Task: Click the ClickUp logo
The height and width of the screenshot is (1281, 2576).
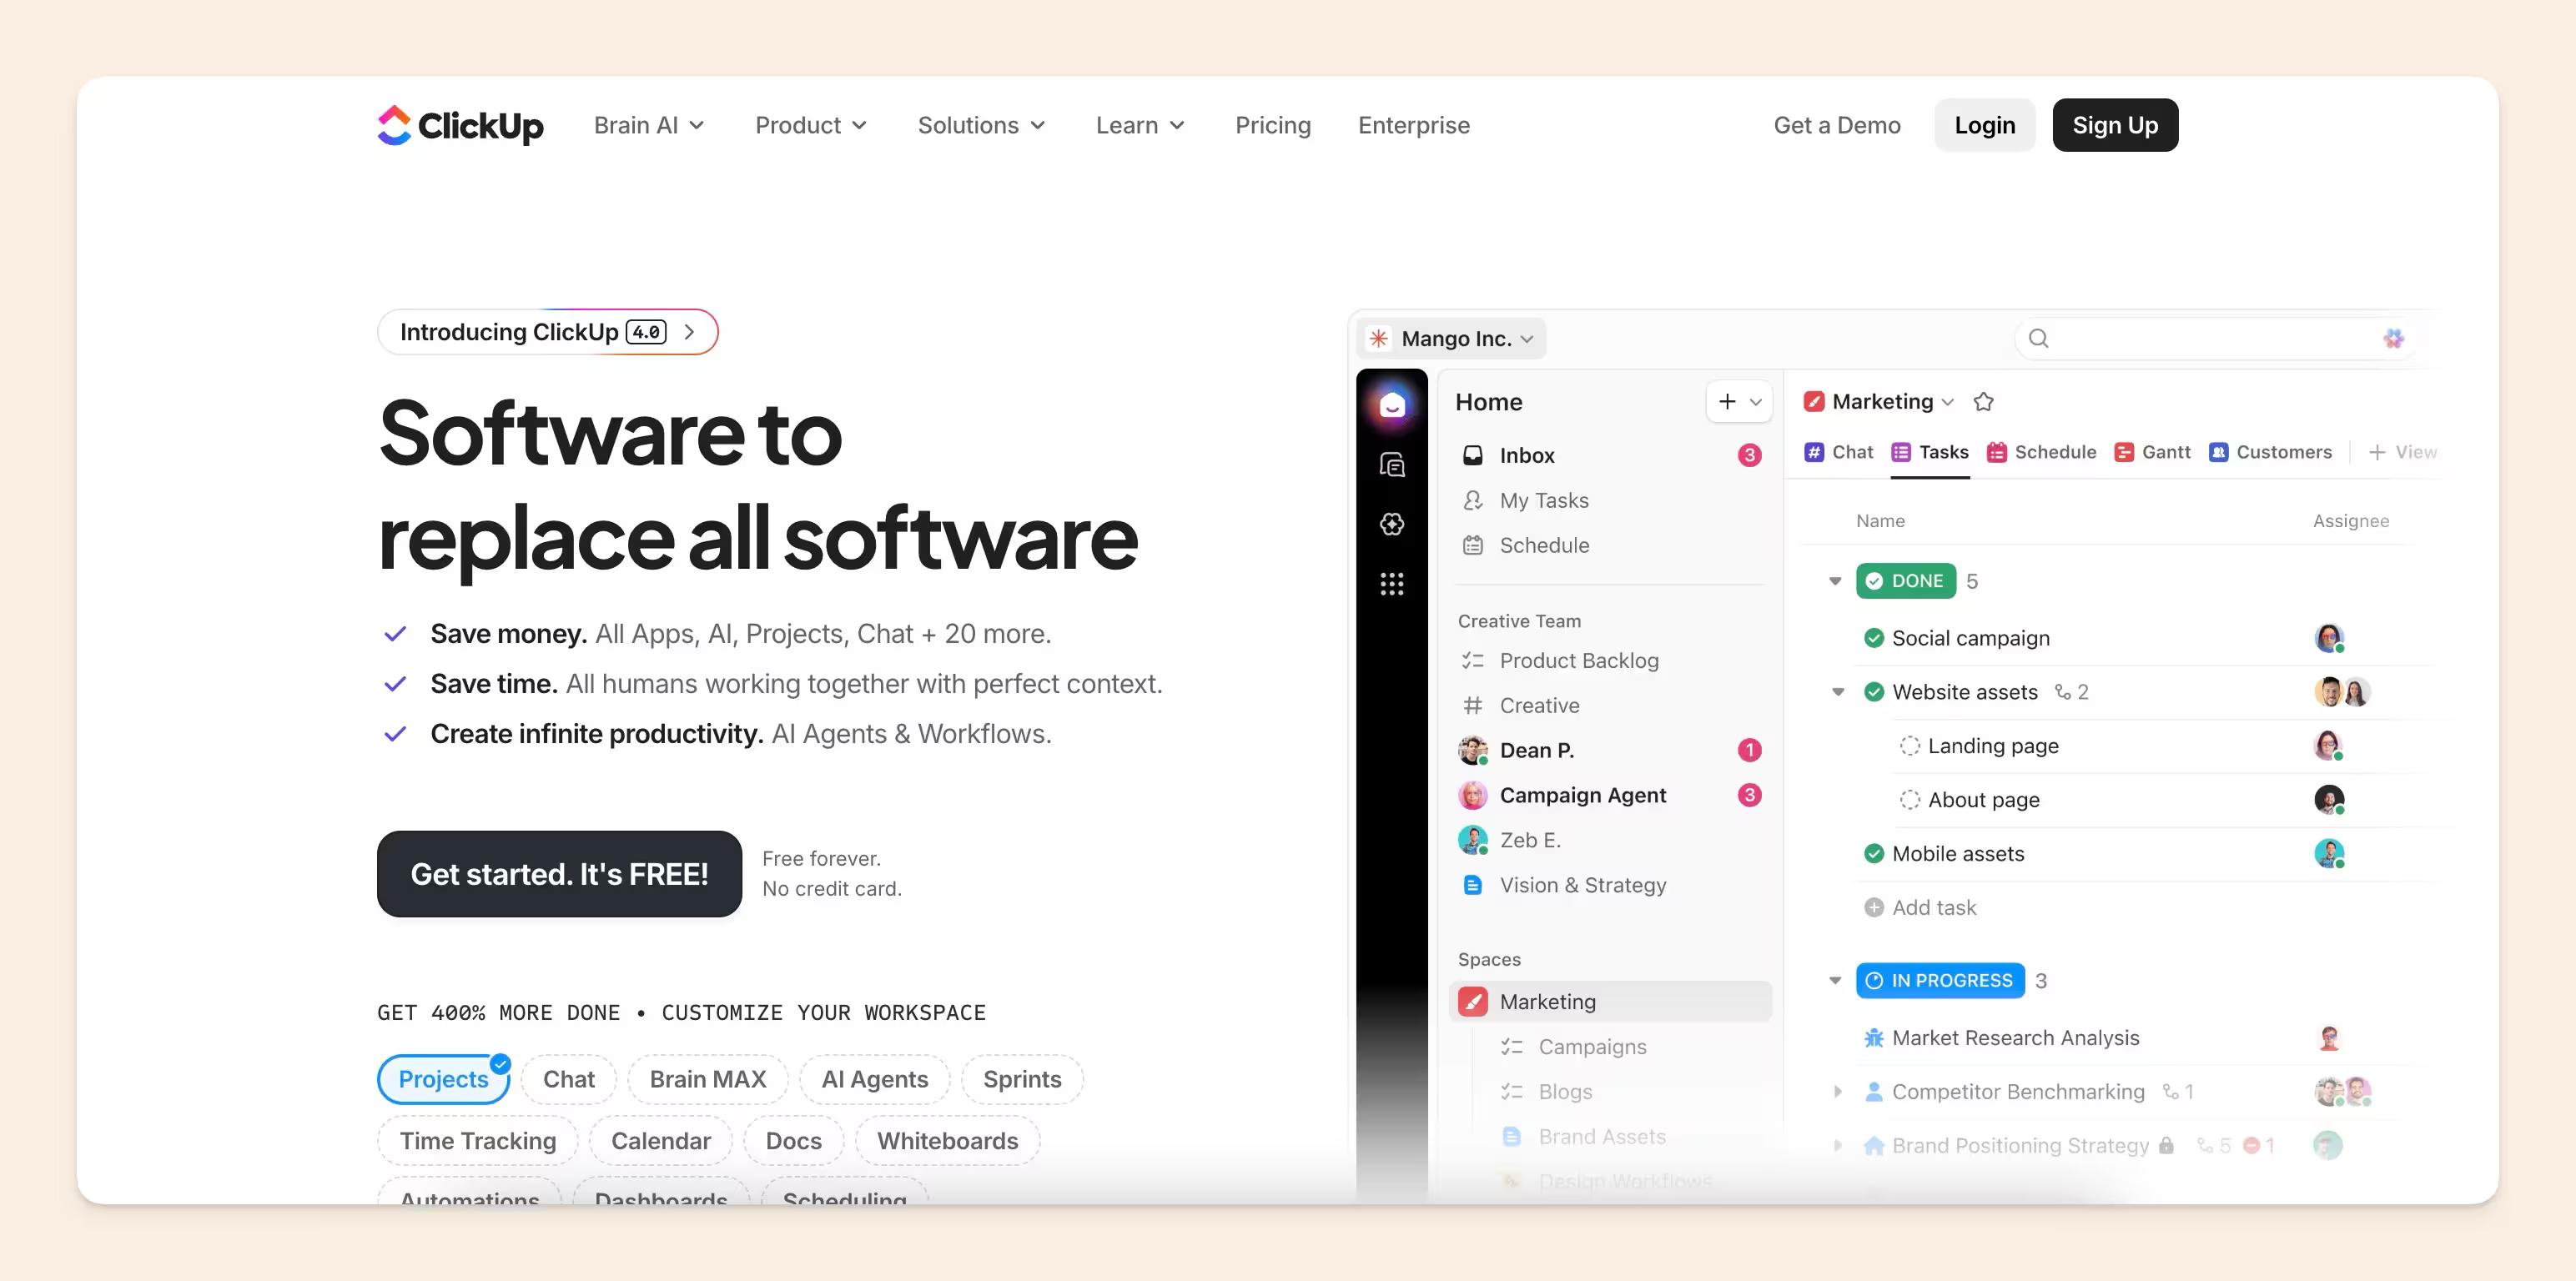Action: 460,126
